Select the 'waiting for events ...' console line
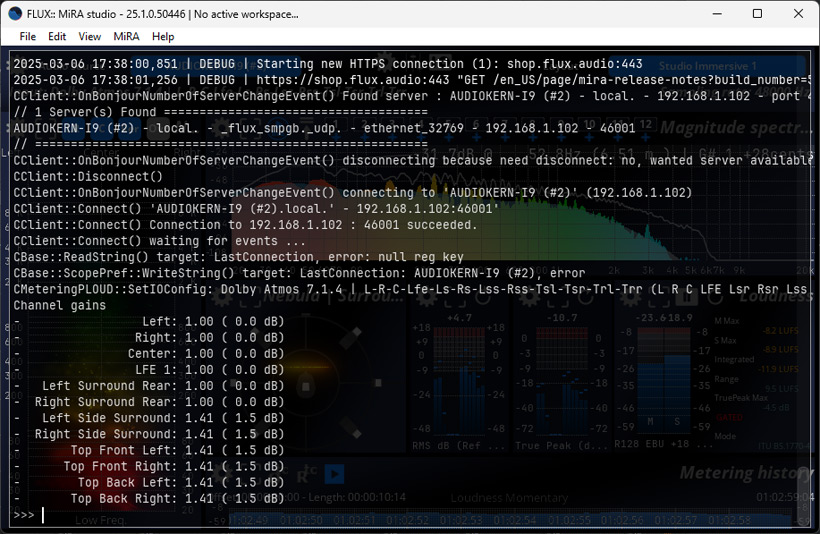820x534 pixels. [160, 241]
